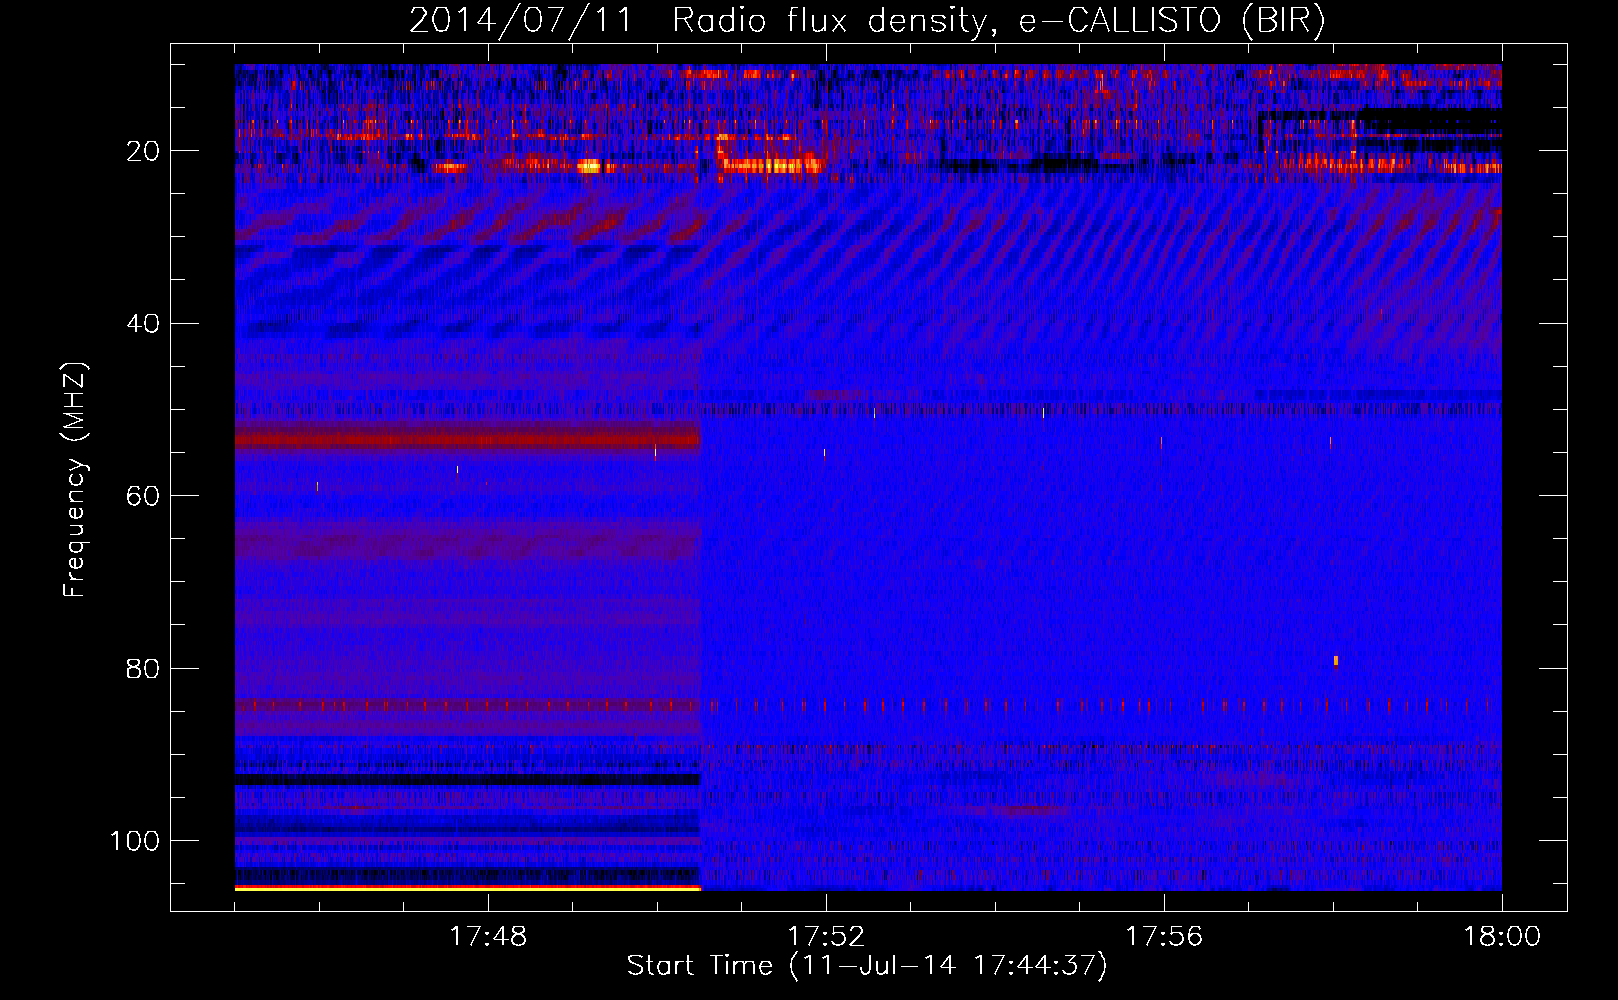Click the 17:56 time tick label
The height and width of the screenshot is (1000, 1618).
pyautogui.click(x=1164, y=936)
